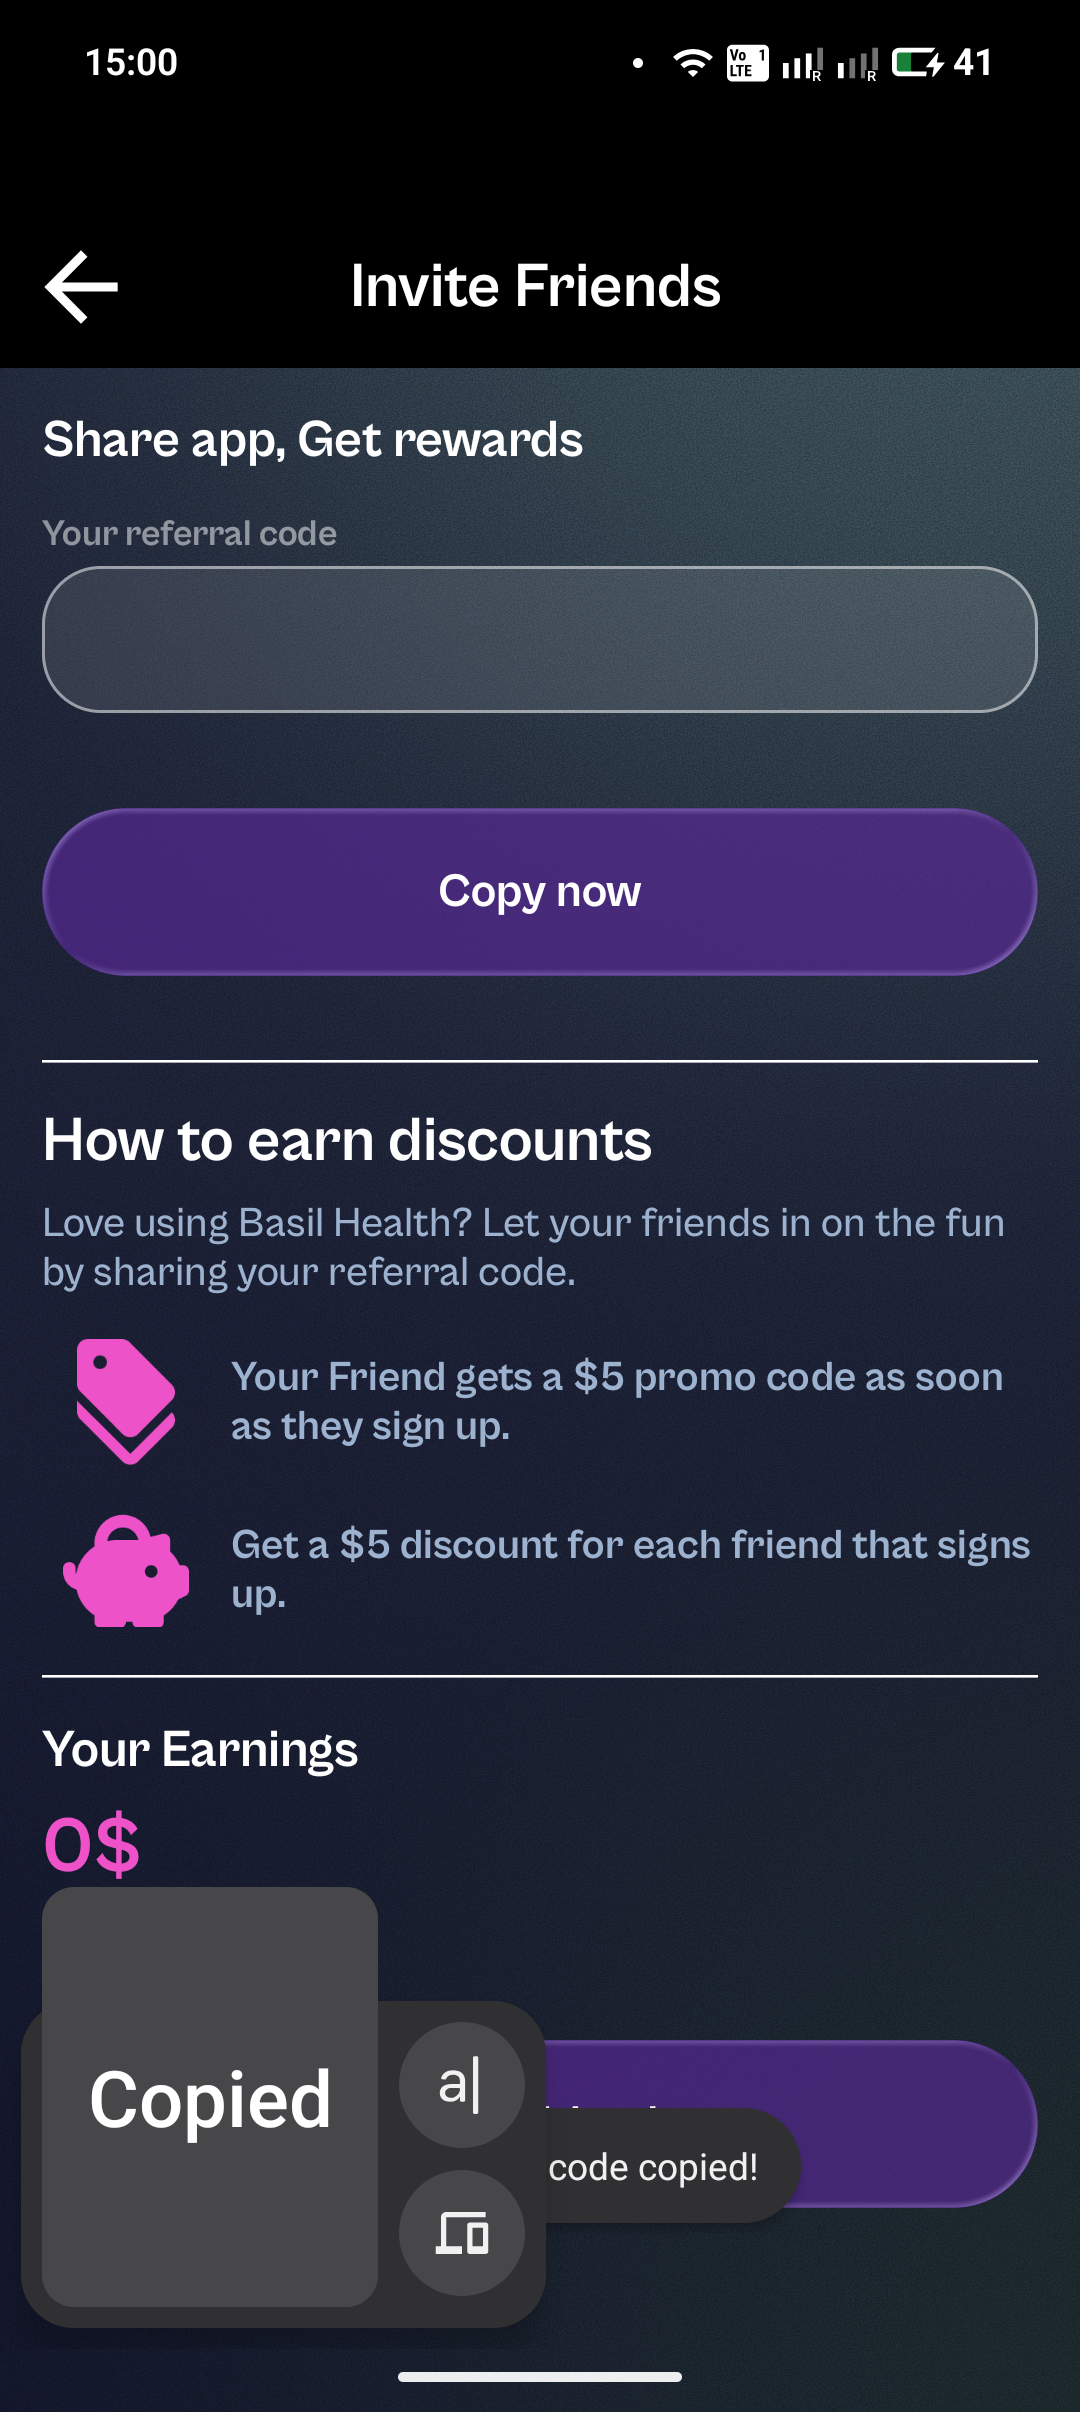This screenshot has height=2412, width=1080.
Task: Tap the 15:00 clock in status bar
Action: [131, 63]
